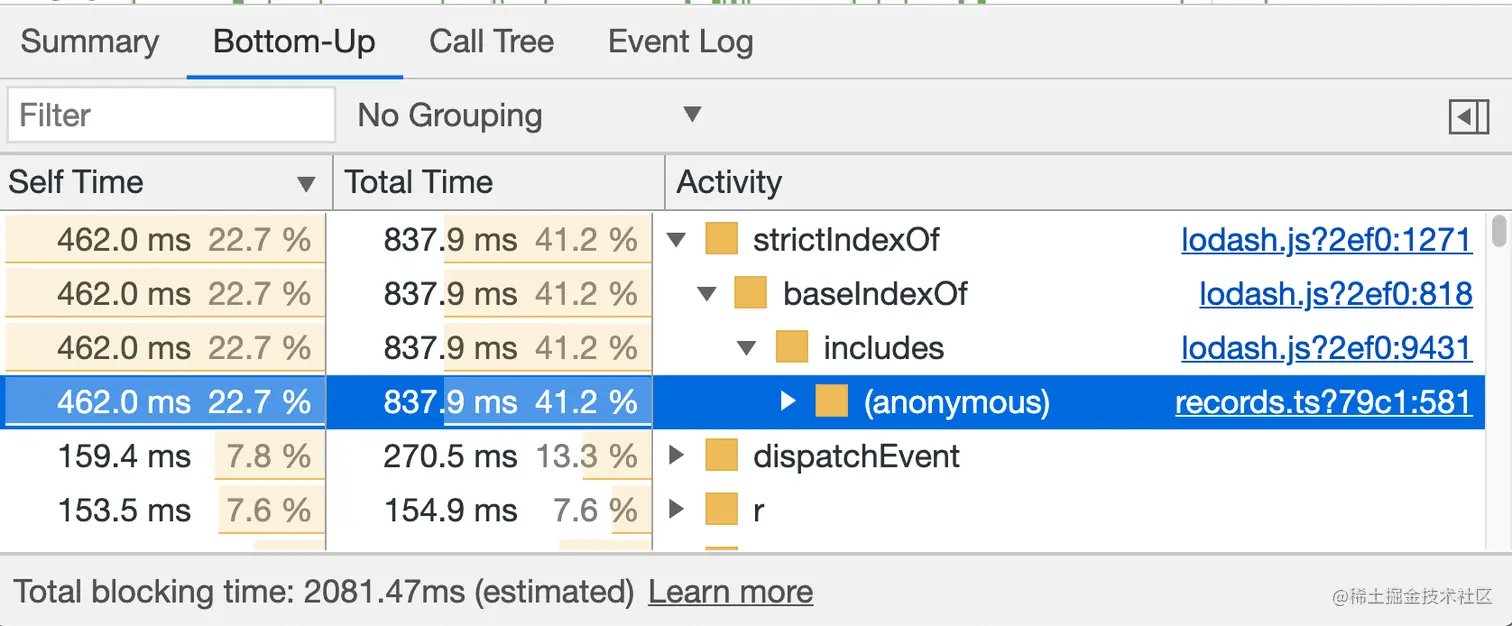Expand the (anonymous) row
Viewport: 1512px width, 626px height.
(x=788, y=402)
